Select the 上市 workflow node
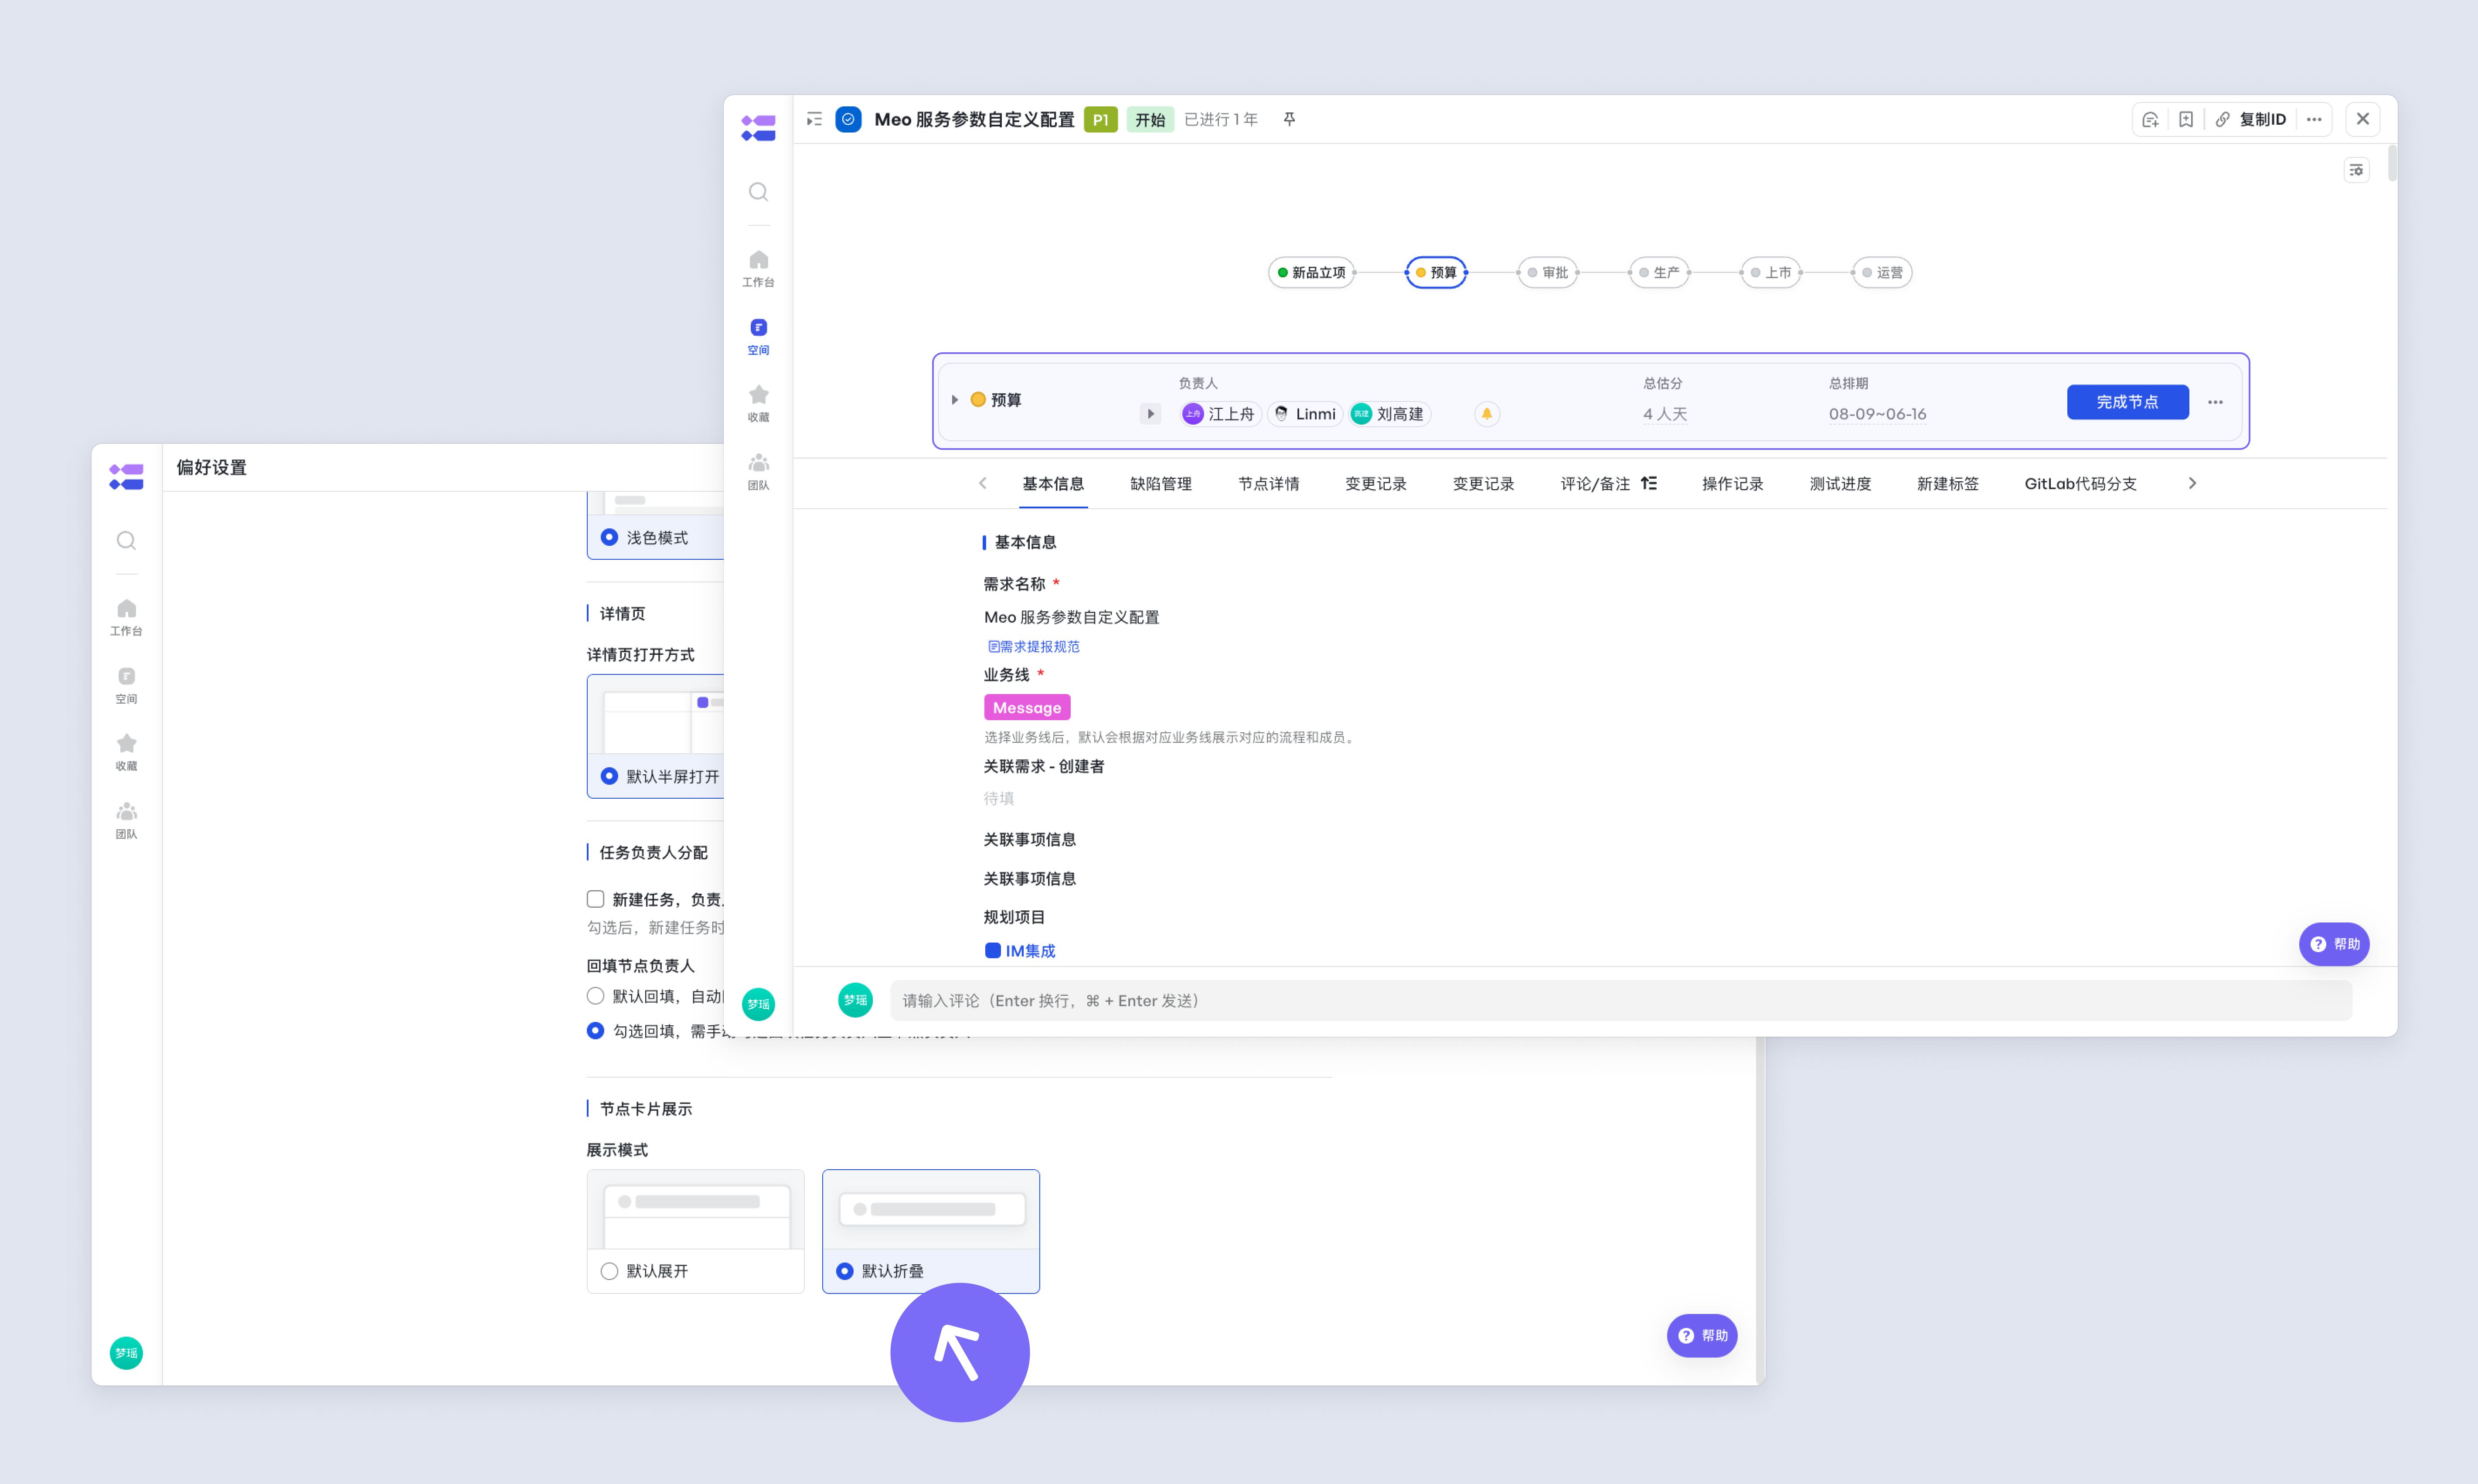Image resolution: width=2478 pixels, height=1484 pixels. pos(1770,272)
